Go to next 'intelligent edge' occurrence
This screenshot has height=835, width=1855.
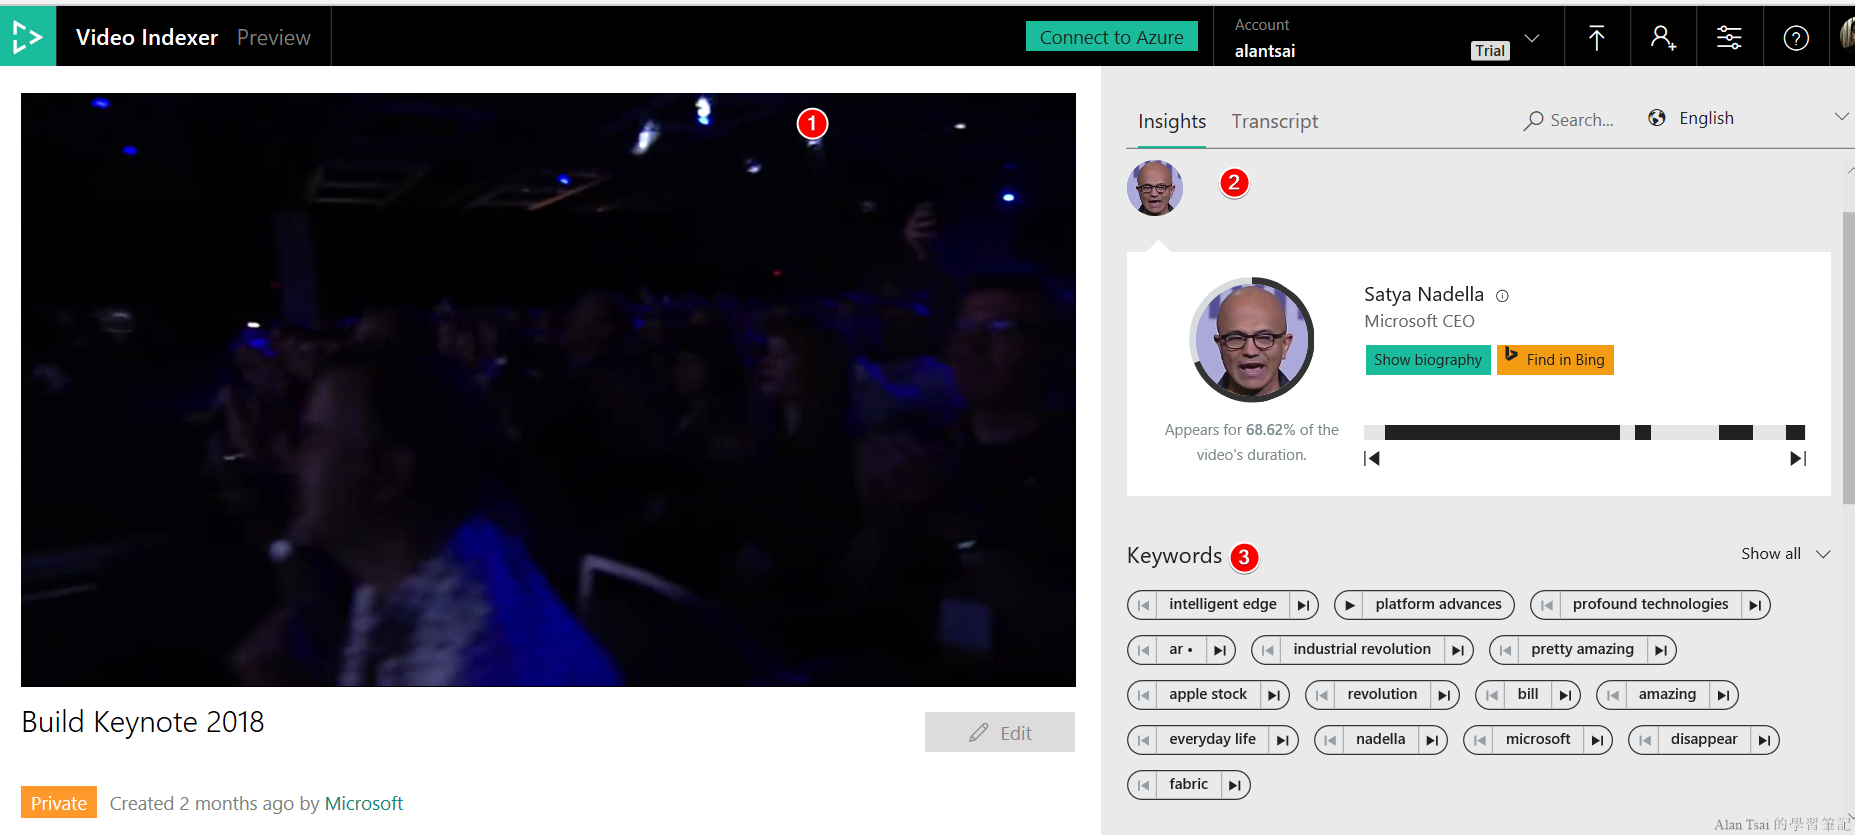coord(1303,605)
